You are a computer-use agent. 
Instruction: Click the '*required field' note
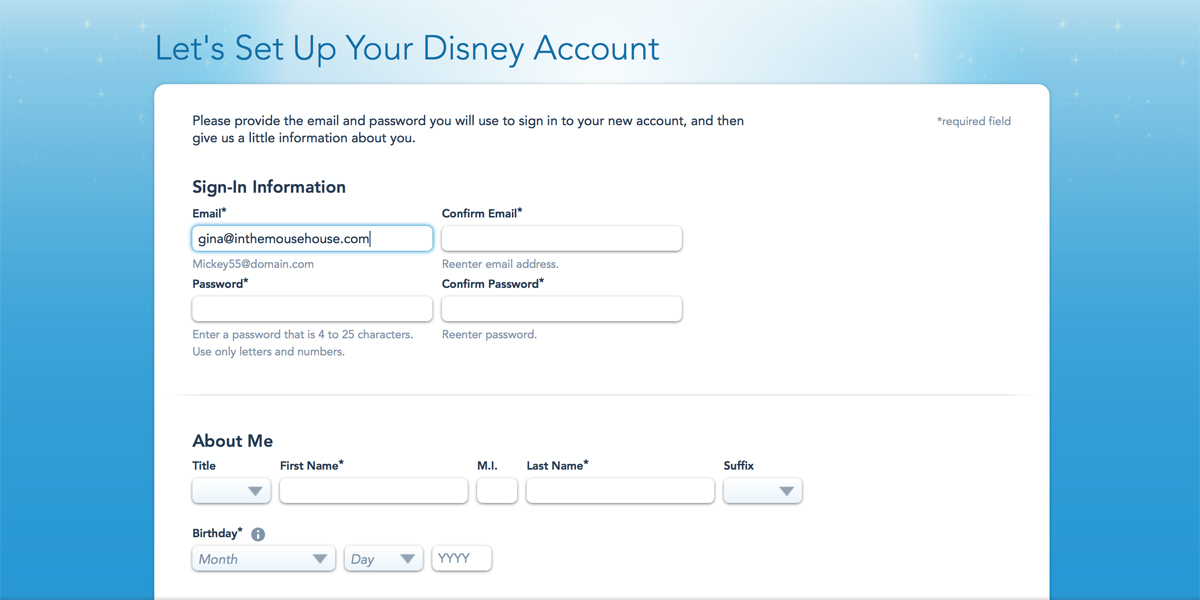pos(974,121)
